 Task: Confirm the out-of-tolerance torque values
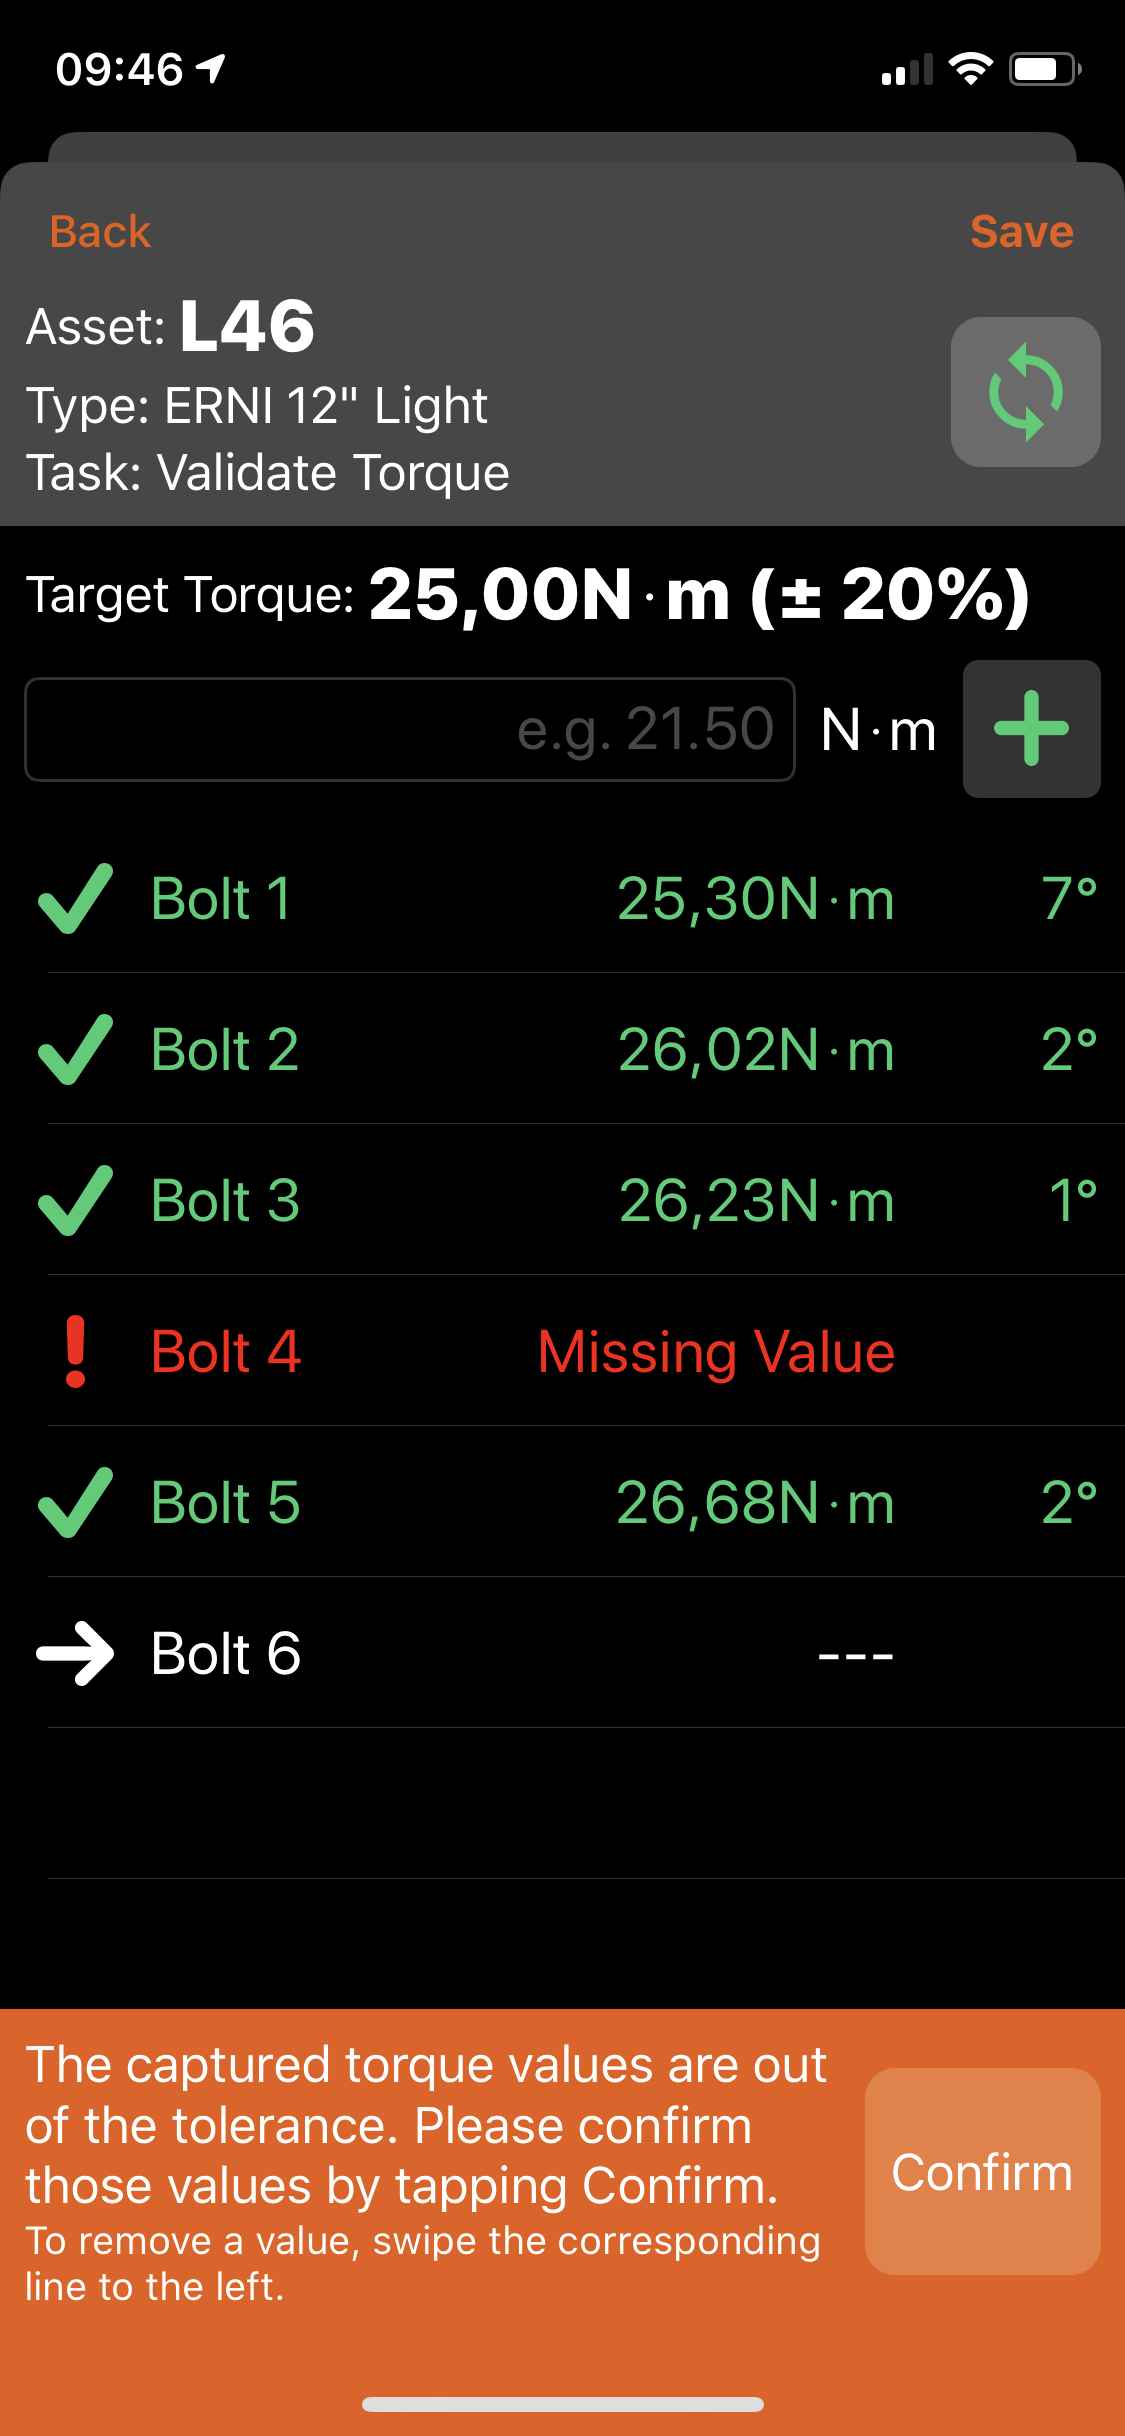(982, 2172)
